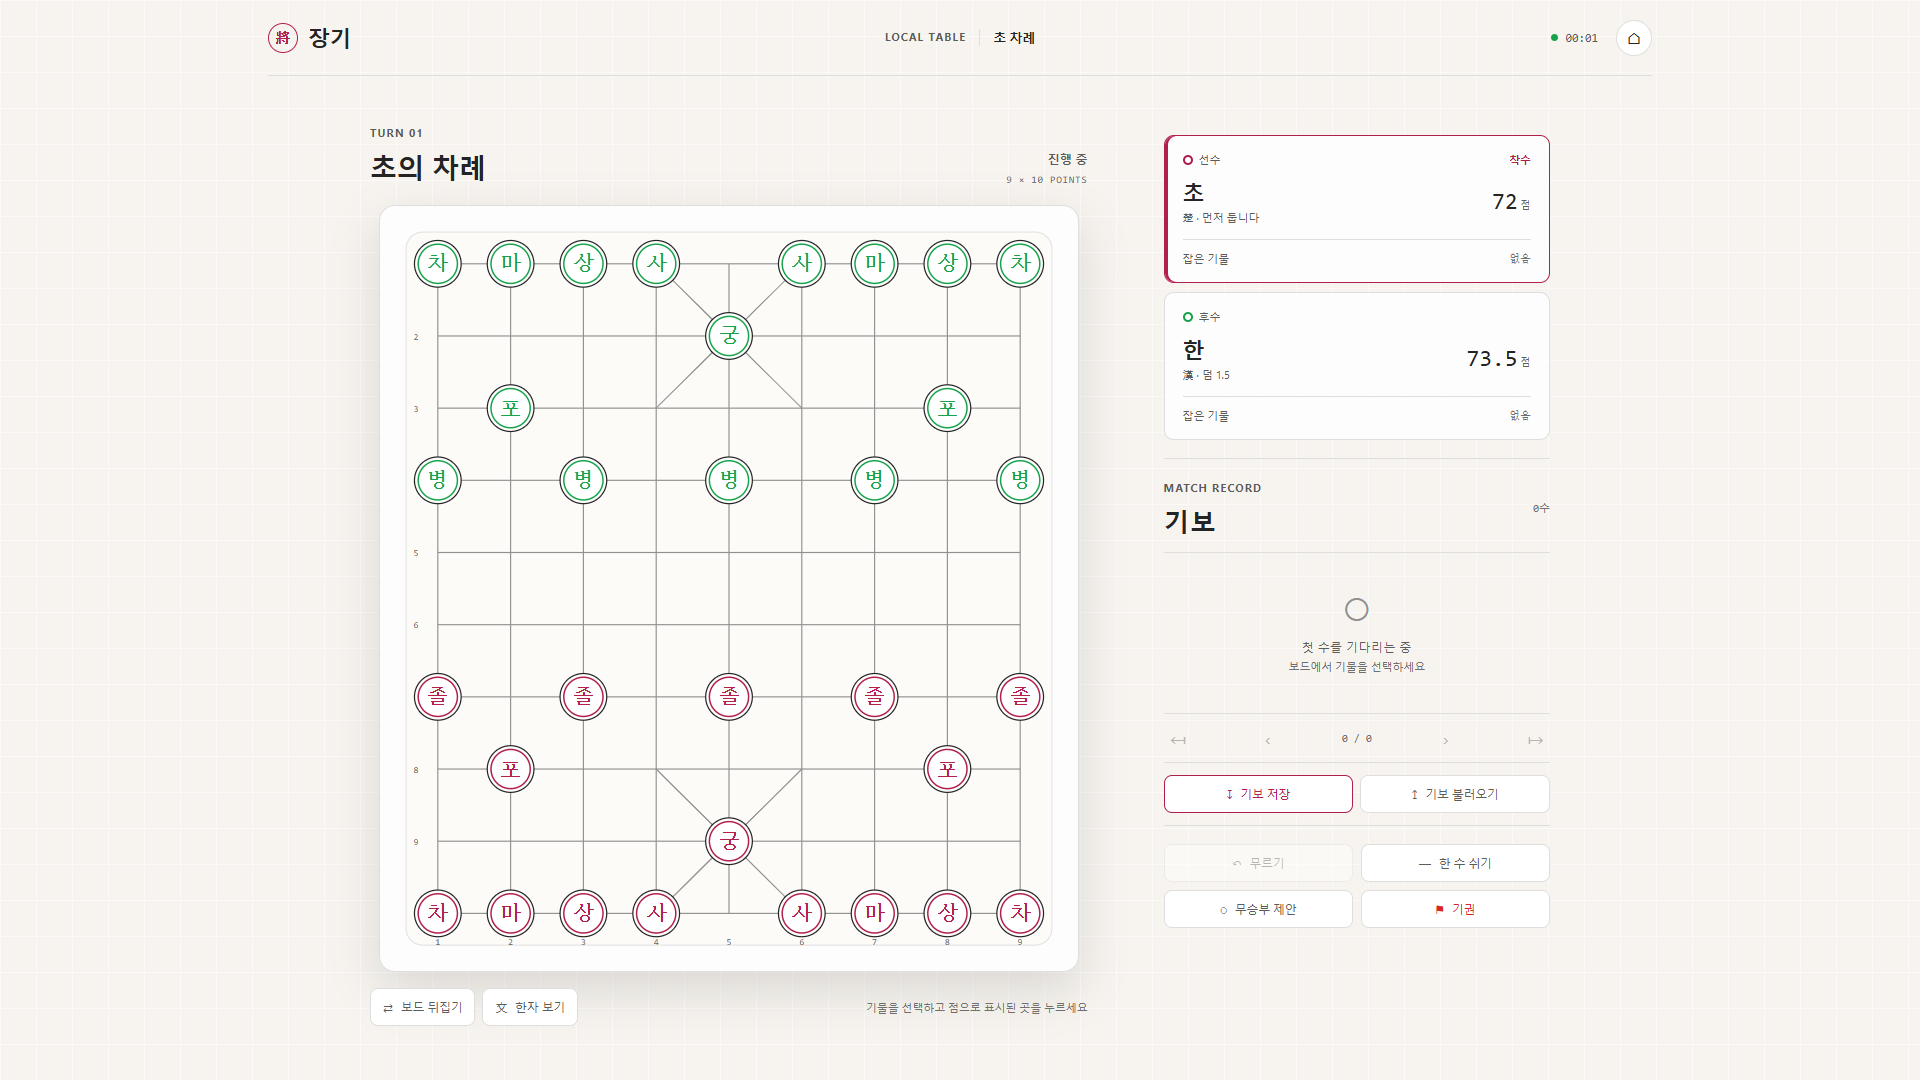Jump to last move in 기보
This screenshot has height=1080, width=1920.
1535,740
